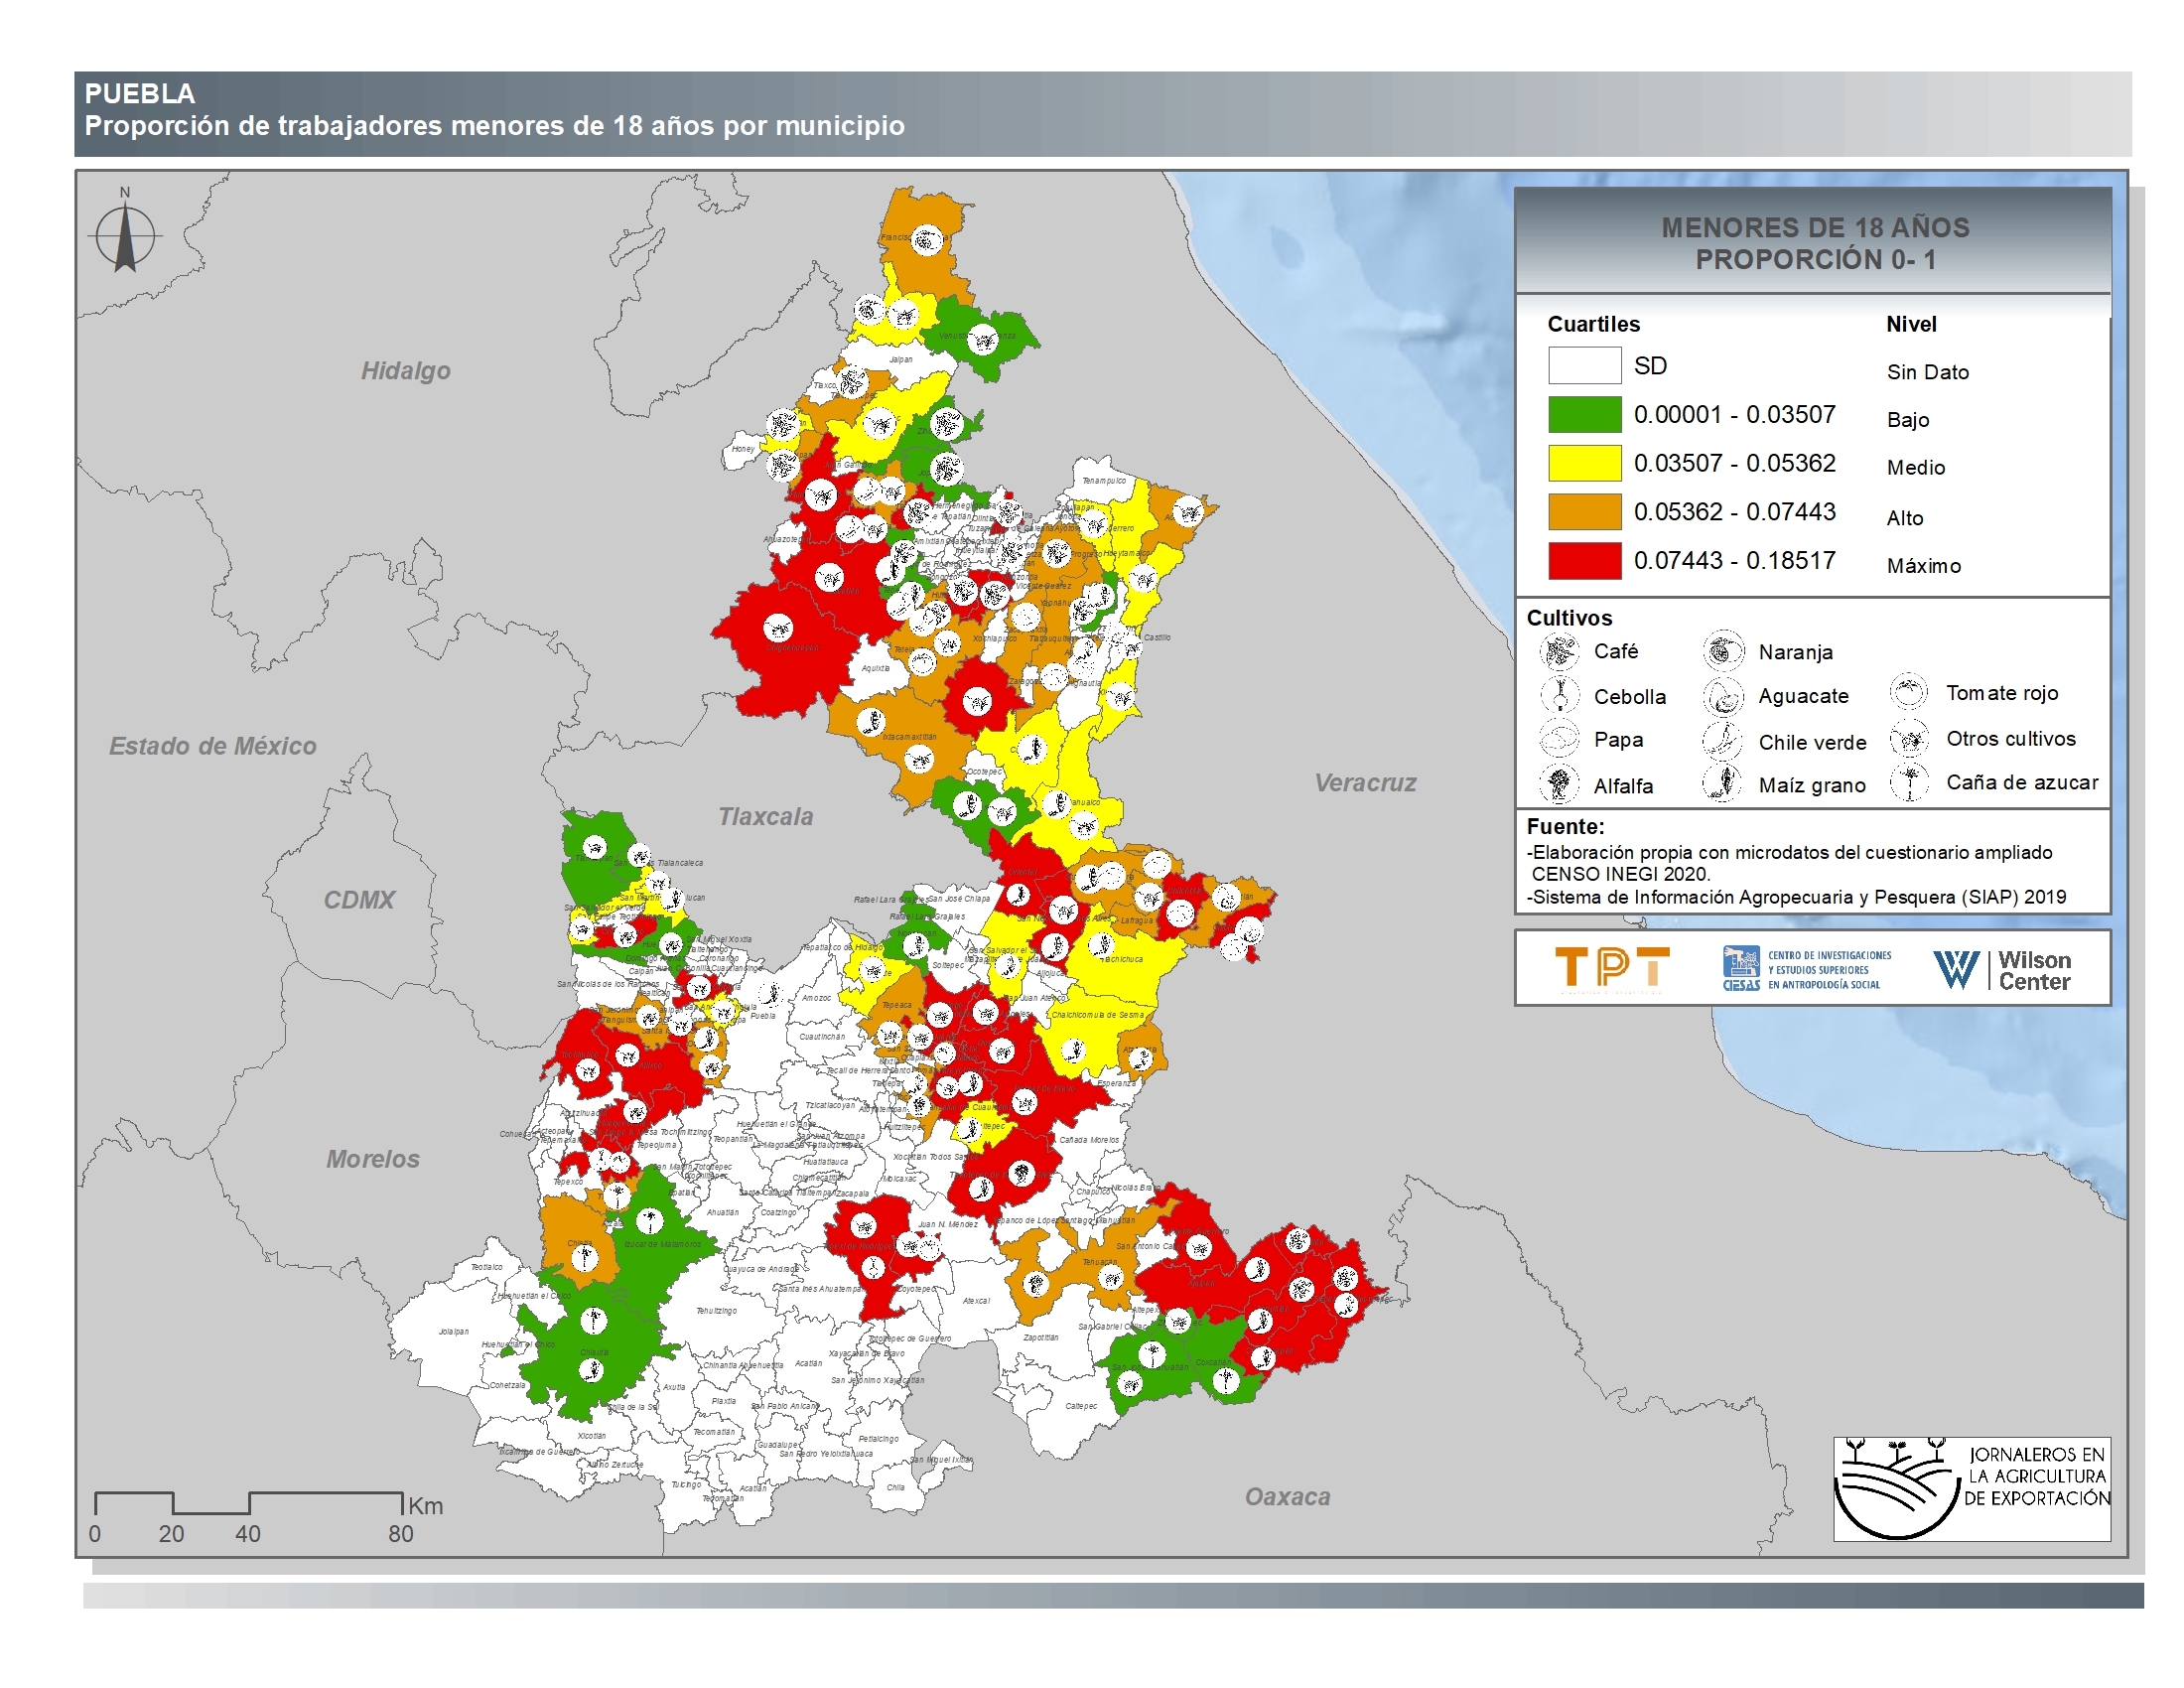
Task: Click the Alfalfa crop legend icon
Action: tap(1559, 784)
